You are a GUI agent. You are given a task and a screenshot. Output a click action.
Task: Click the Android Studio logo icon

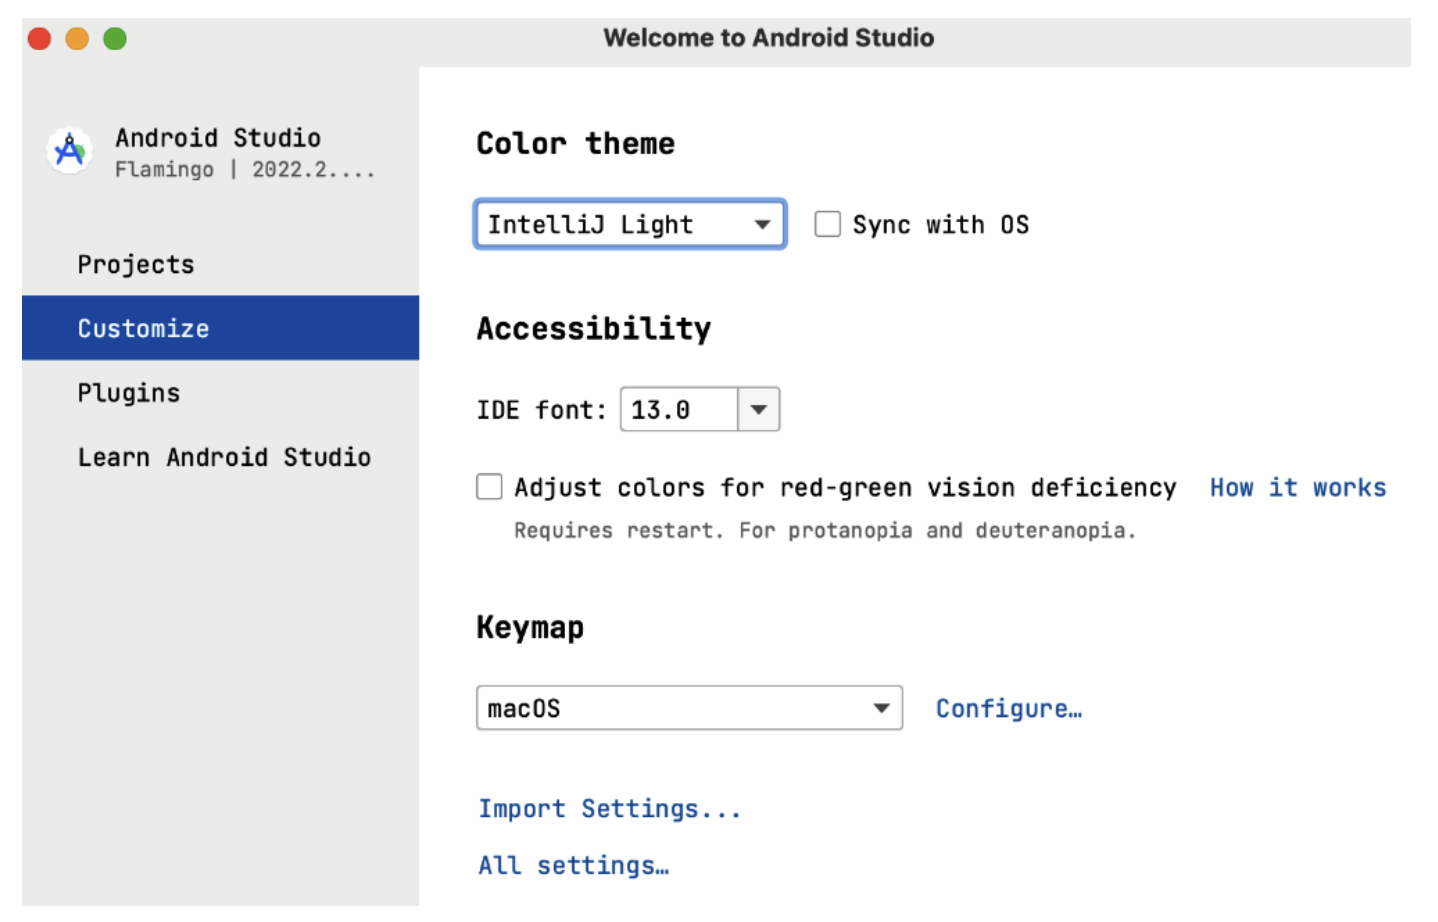tap(69, 151)
